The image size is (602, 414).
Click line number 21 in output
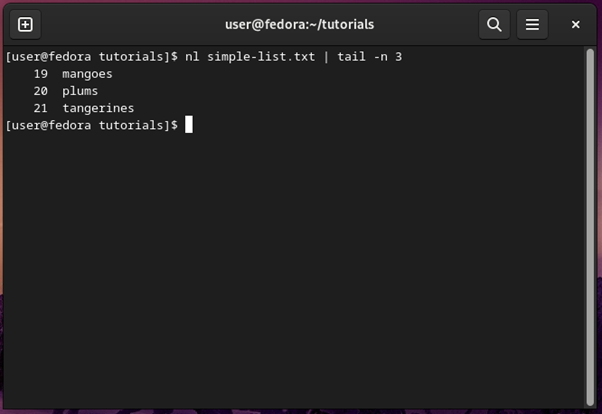pos(41,108)
